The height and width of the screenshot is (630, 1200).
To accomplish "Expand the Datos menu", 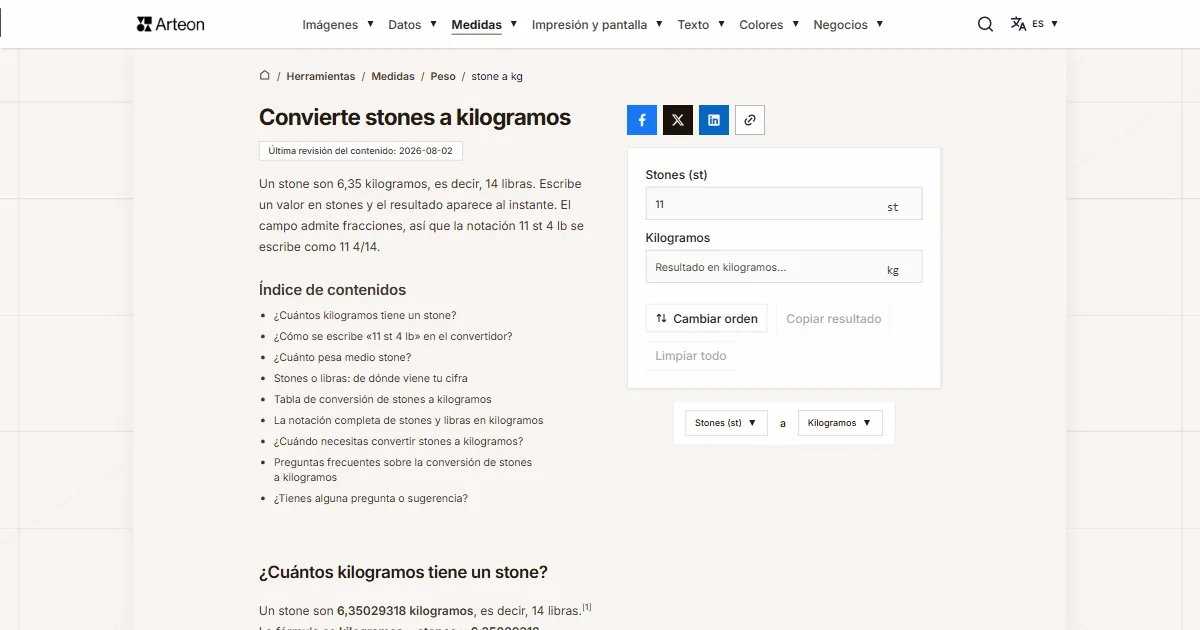I will pyautogui.click(x=412, y=24).
